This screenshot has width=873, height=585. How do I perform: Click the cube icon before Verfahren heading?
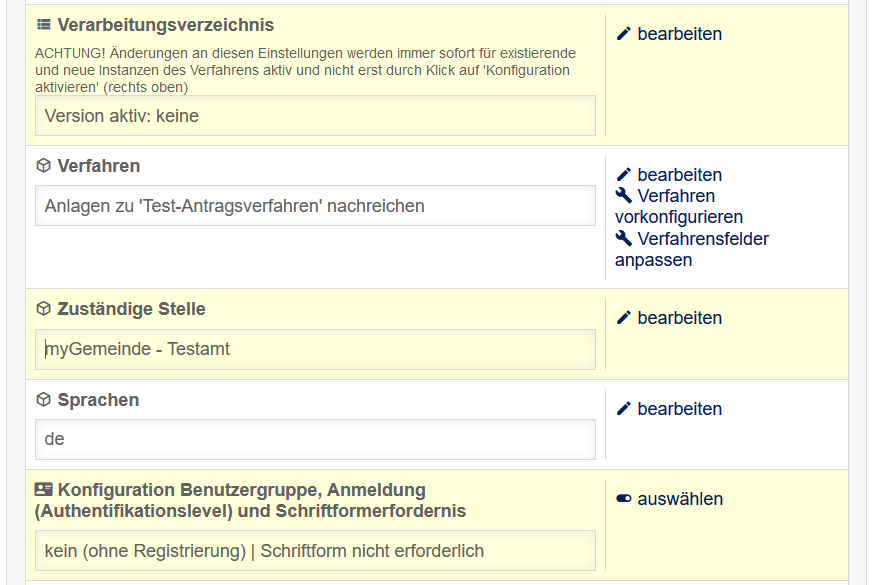coord(44,166)
